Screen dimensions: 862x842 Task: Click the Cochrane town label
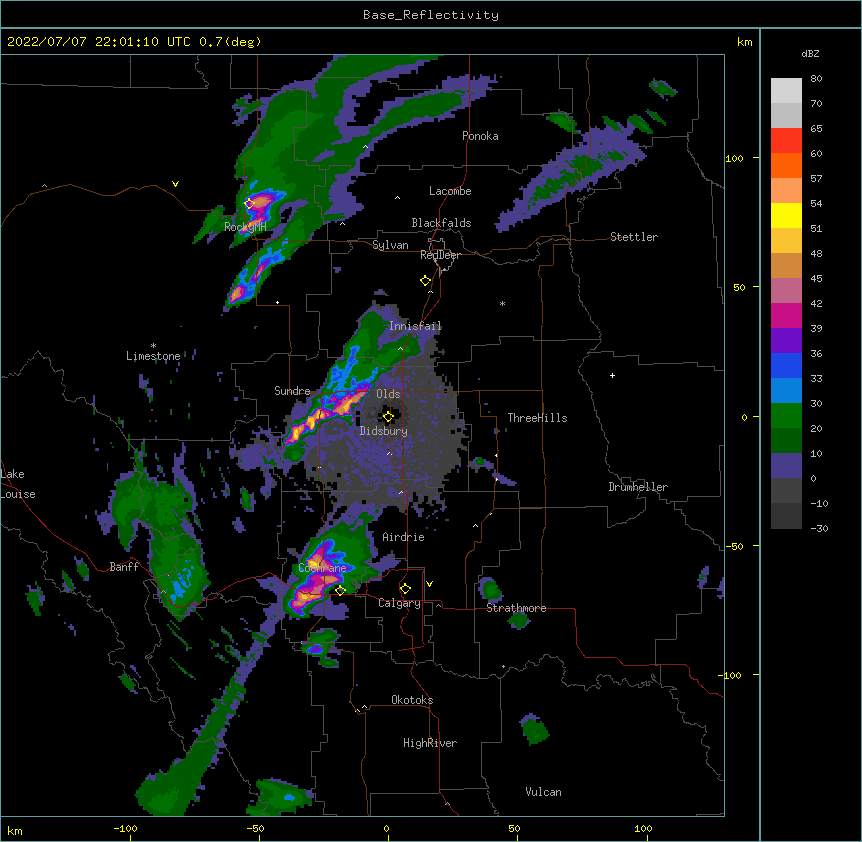[x=322, y=568]
